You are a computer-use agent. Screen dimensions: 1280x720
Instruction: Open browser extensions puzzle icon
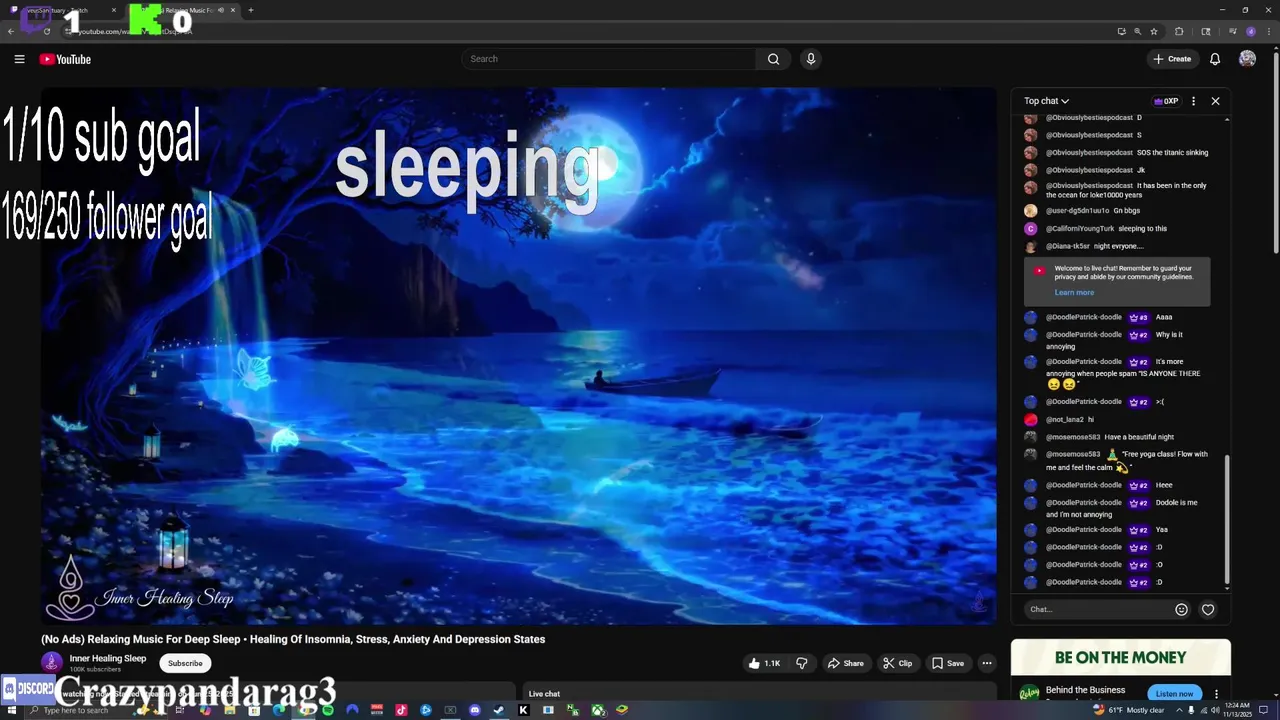coord(1179,31)
